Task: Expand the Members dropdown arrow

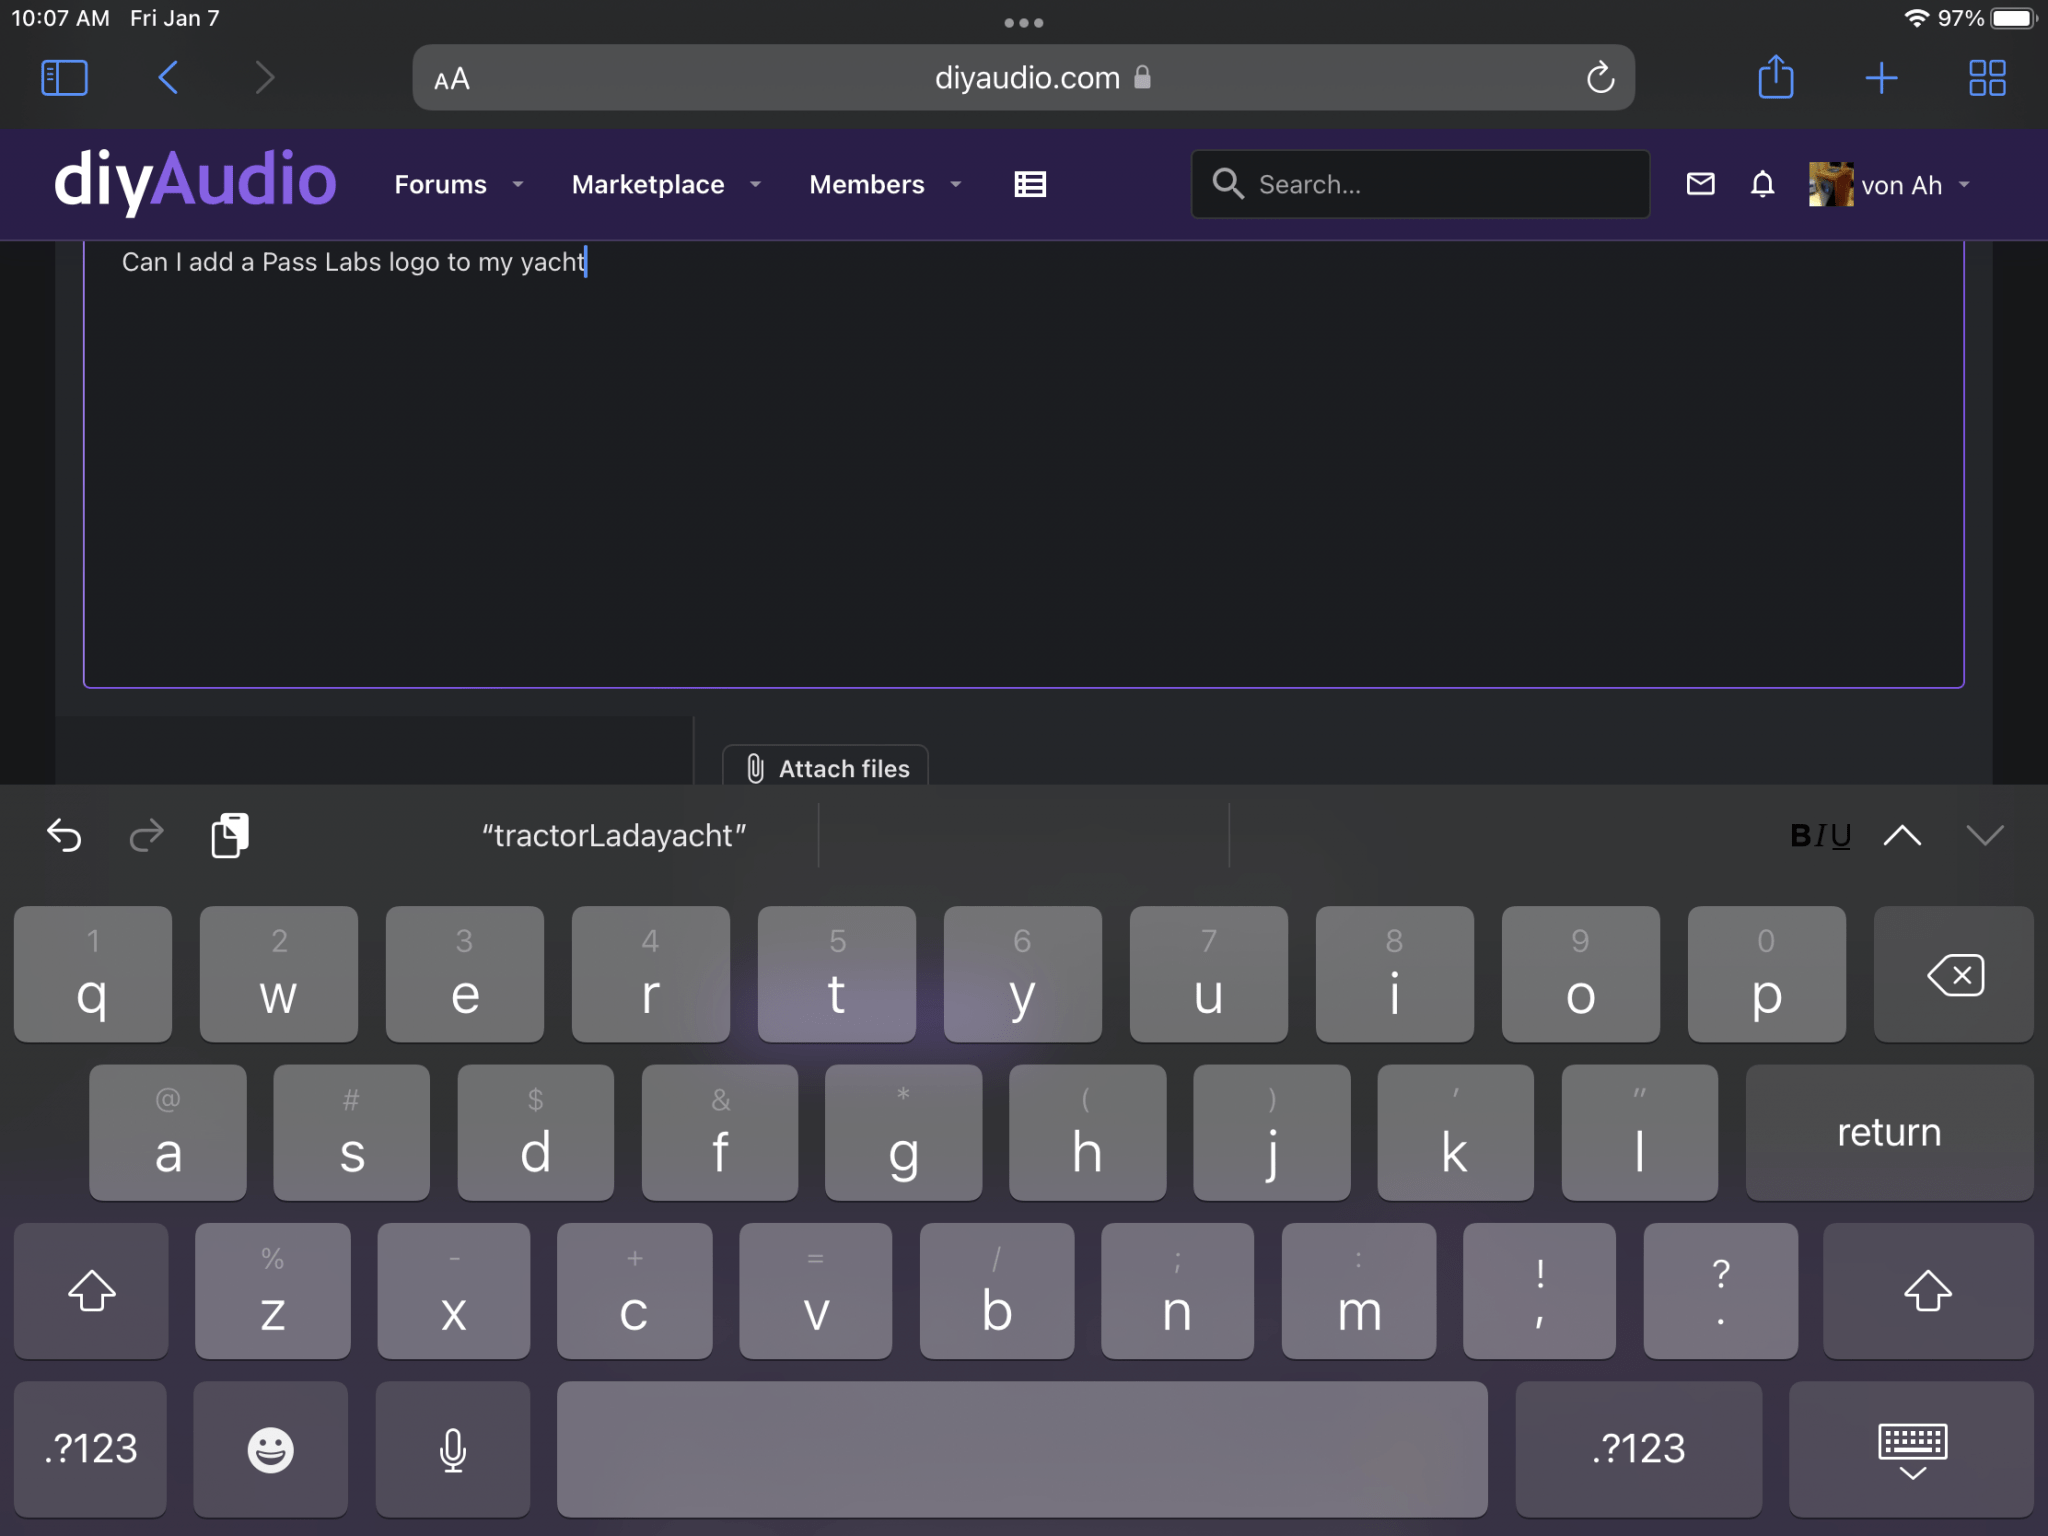Action: click(x=956, y=185)
